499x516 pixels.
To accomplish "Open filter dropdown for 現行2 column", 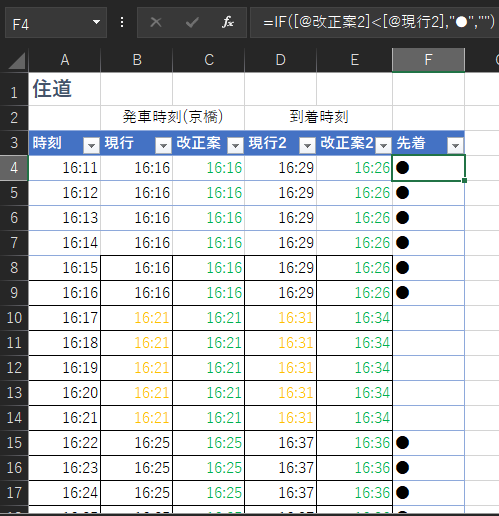I will [x=307, y=145].
